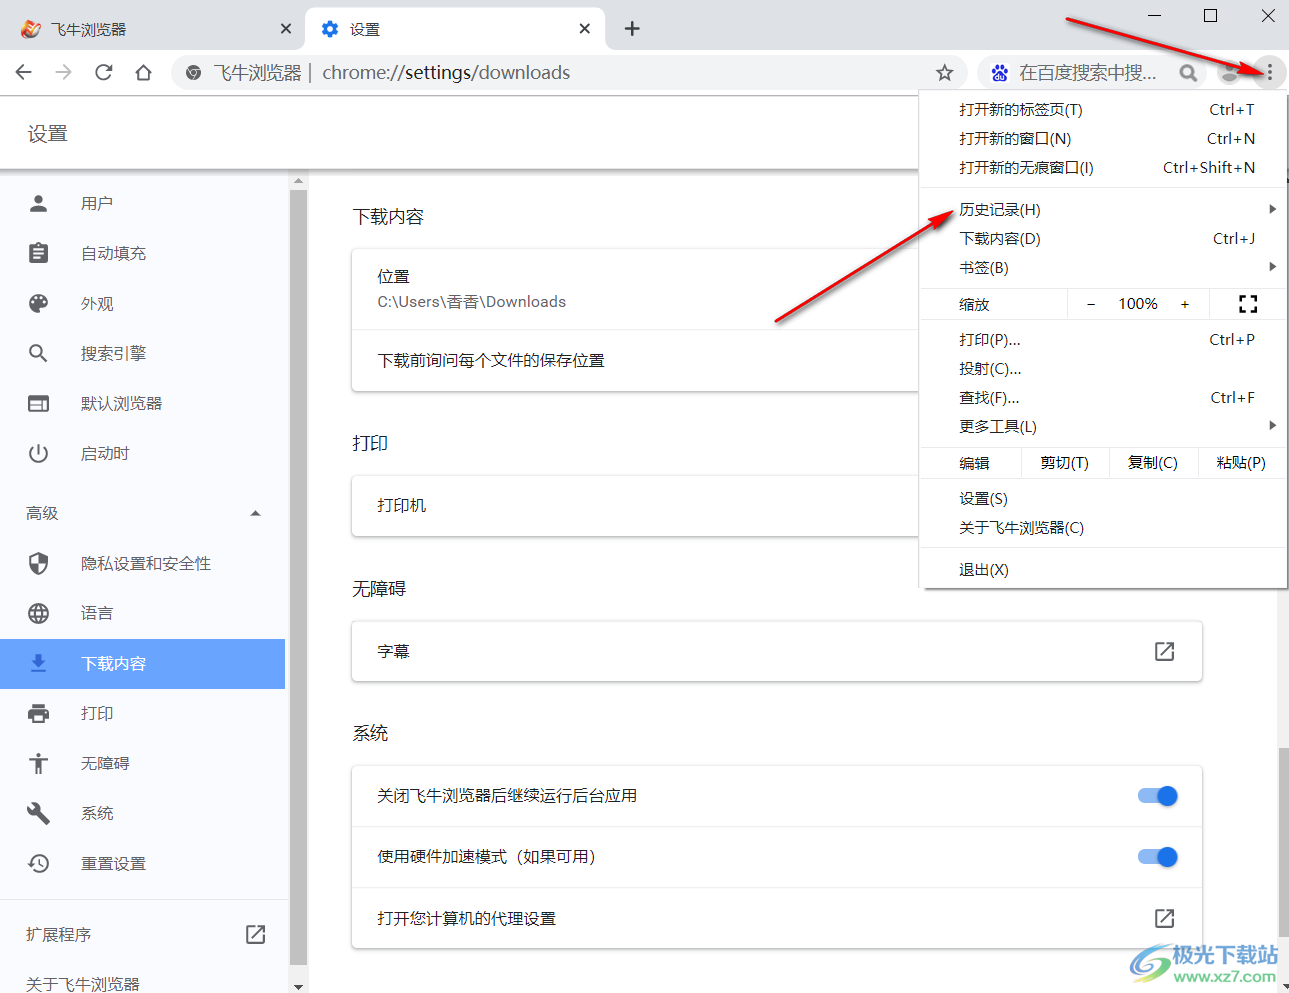Click 剪切(T) in edit row
1289x993 pixels.
click(1065, 463)
